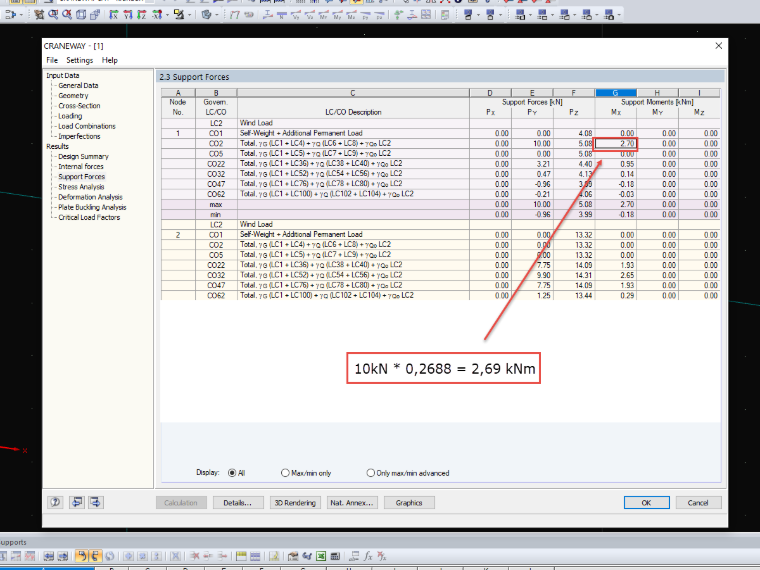This screenshot has width=760, height=570.
Task: Click the highlighted undo arrow icon in the table toolbar
Action: [x=81, y=556]
